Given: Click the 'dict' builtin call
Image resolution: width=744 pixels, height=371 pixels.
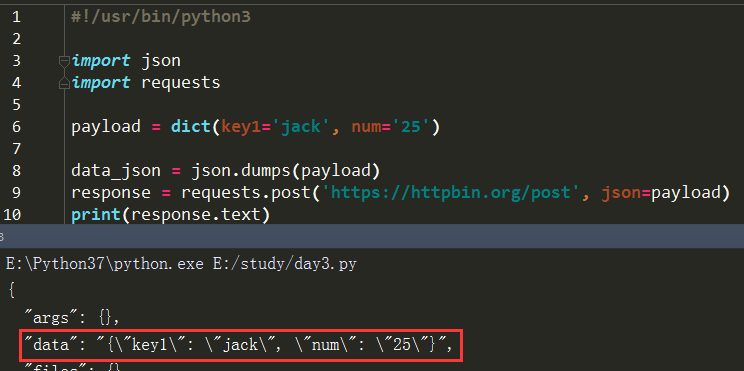Looking at the screenshot, I should 191,127.
